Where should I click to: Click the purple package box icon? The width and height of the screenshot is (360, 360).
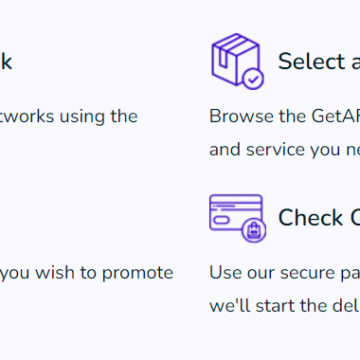click(x=237, y=61)
